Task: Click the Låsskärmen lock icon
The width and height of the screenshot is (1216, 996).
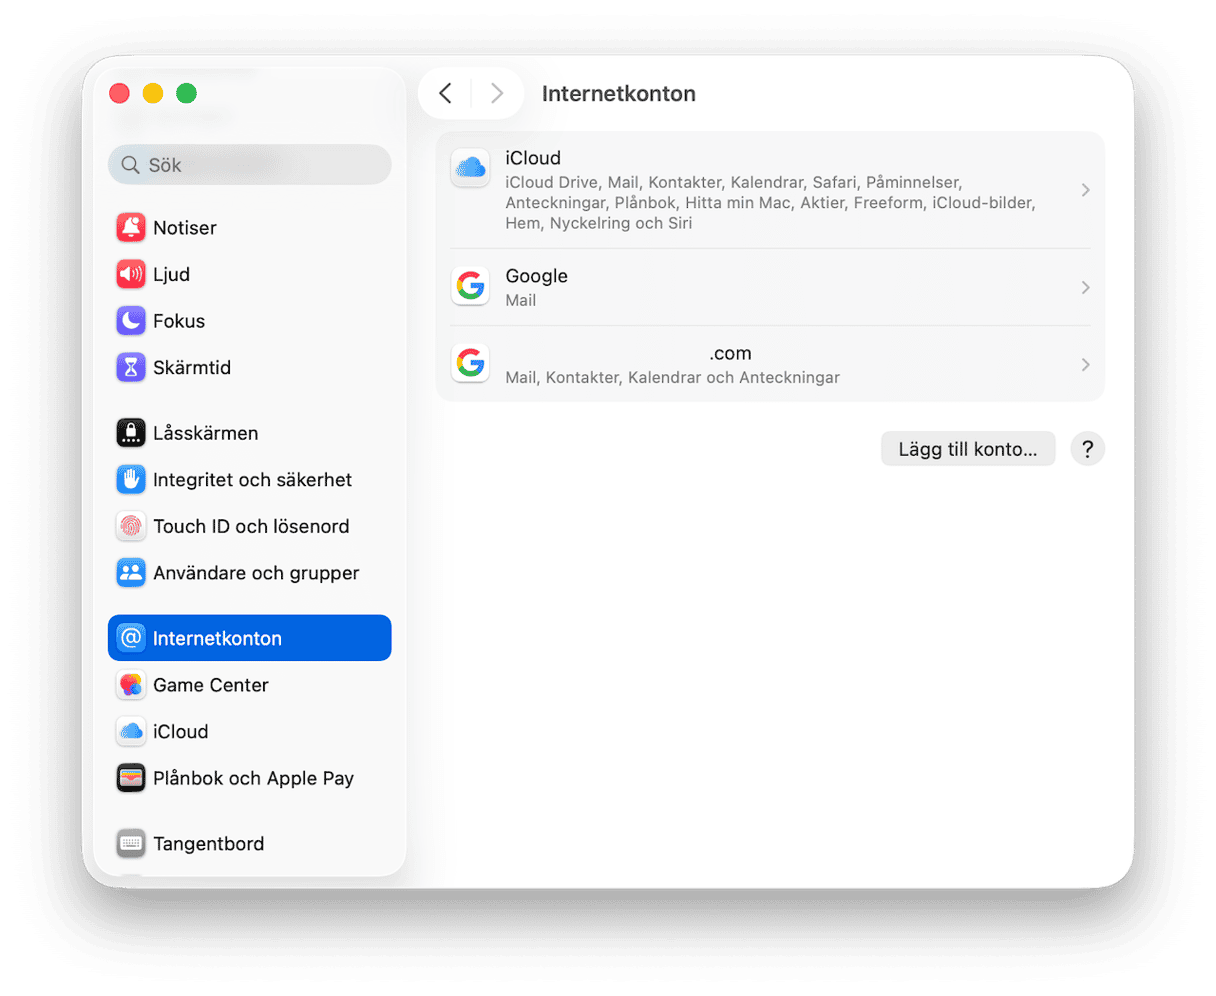Action: click(131, 433)
